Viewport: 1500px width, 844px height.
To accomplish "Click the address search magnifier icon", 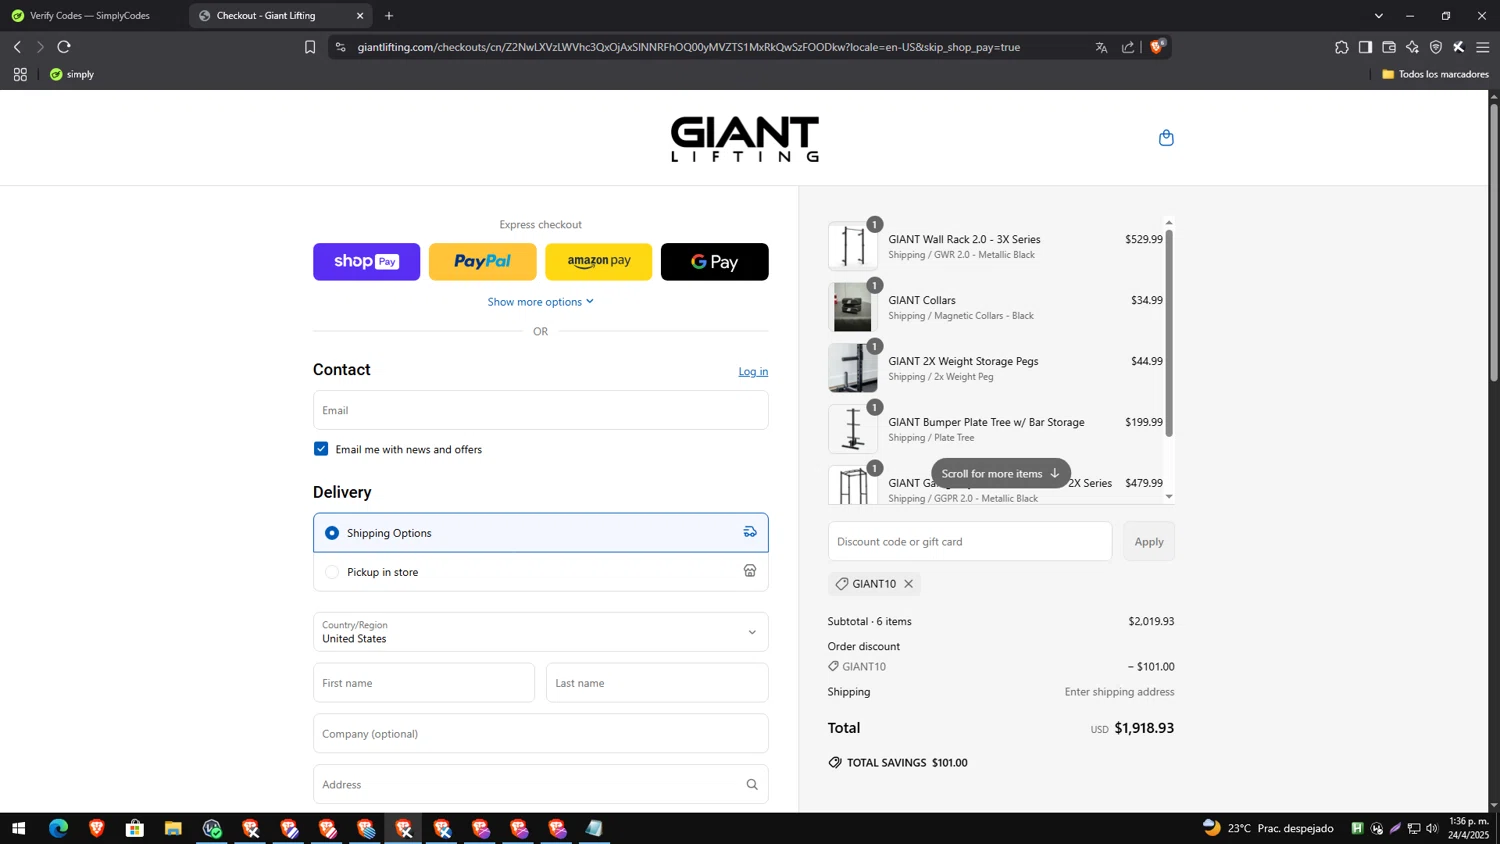I will pyautogui.click(x=752, y=785).
